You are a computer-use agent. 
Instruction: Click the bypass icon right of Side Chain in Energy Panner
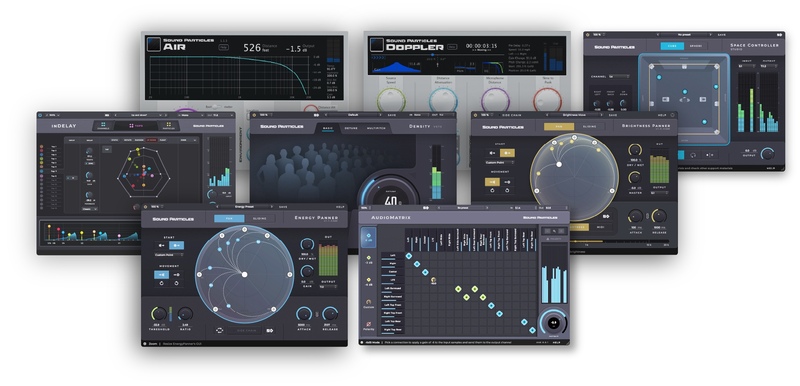(x=269, y=330)
